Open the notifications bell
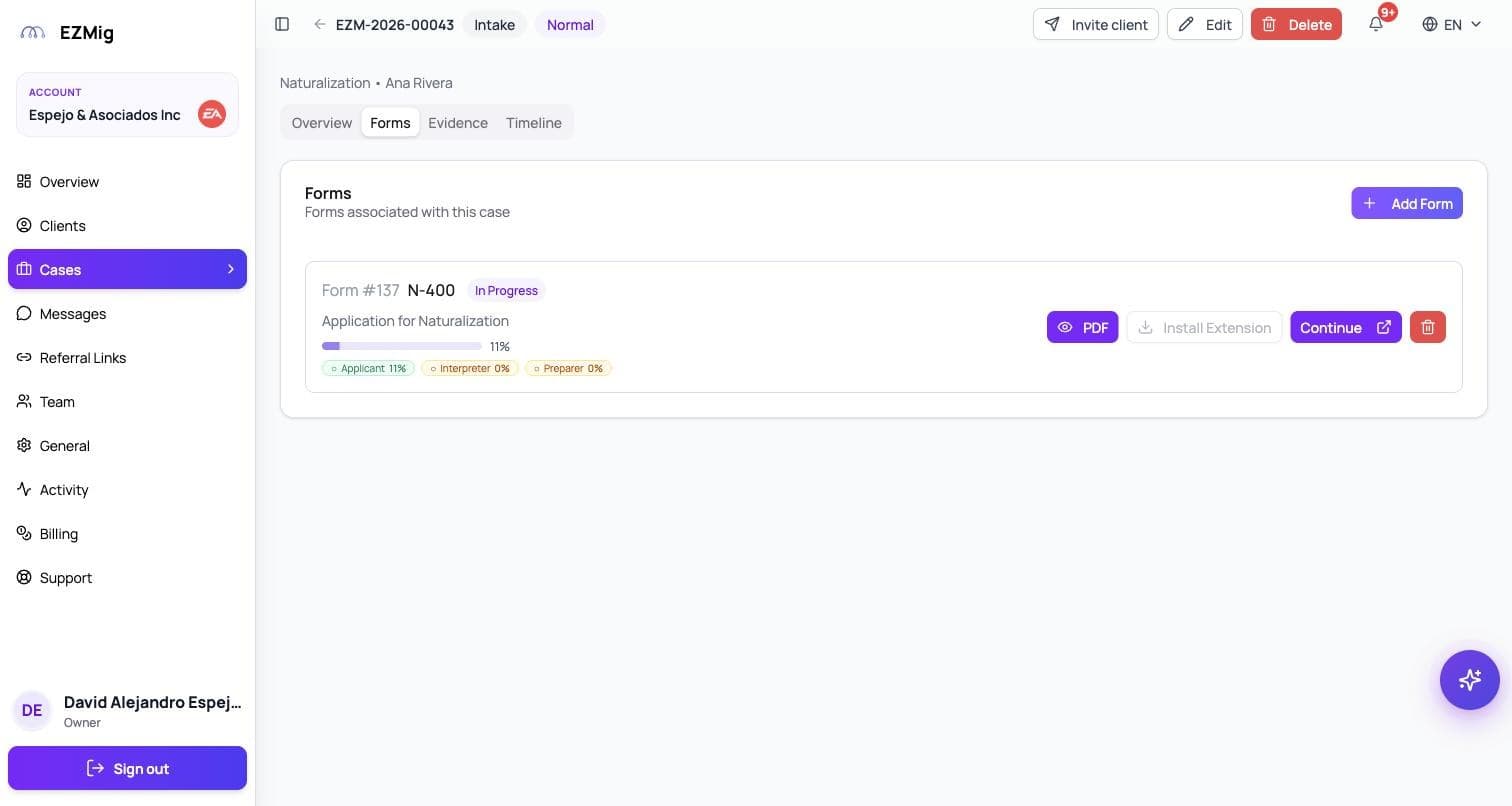The height and width of the screenshot is (806, 1512). coord(1376,24)
